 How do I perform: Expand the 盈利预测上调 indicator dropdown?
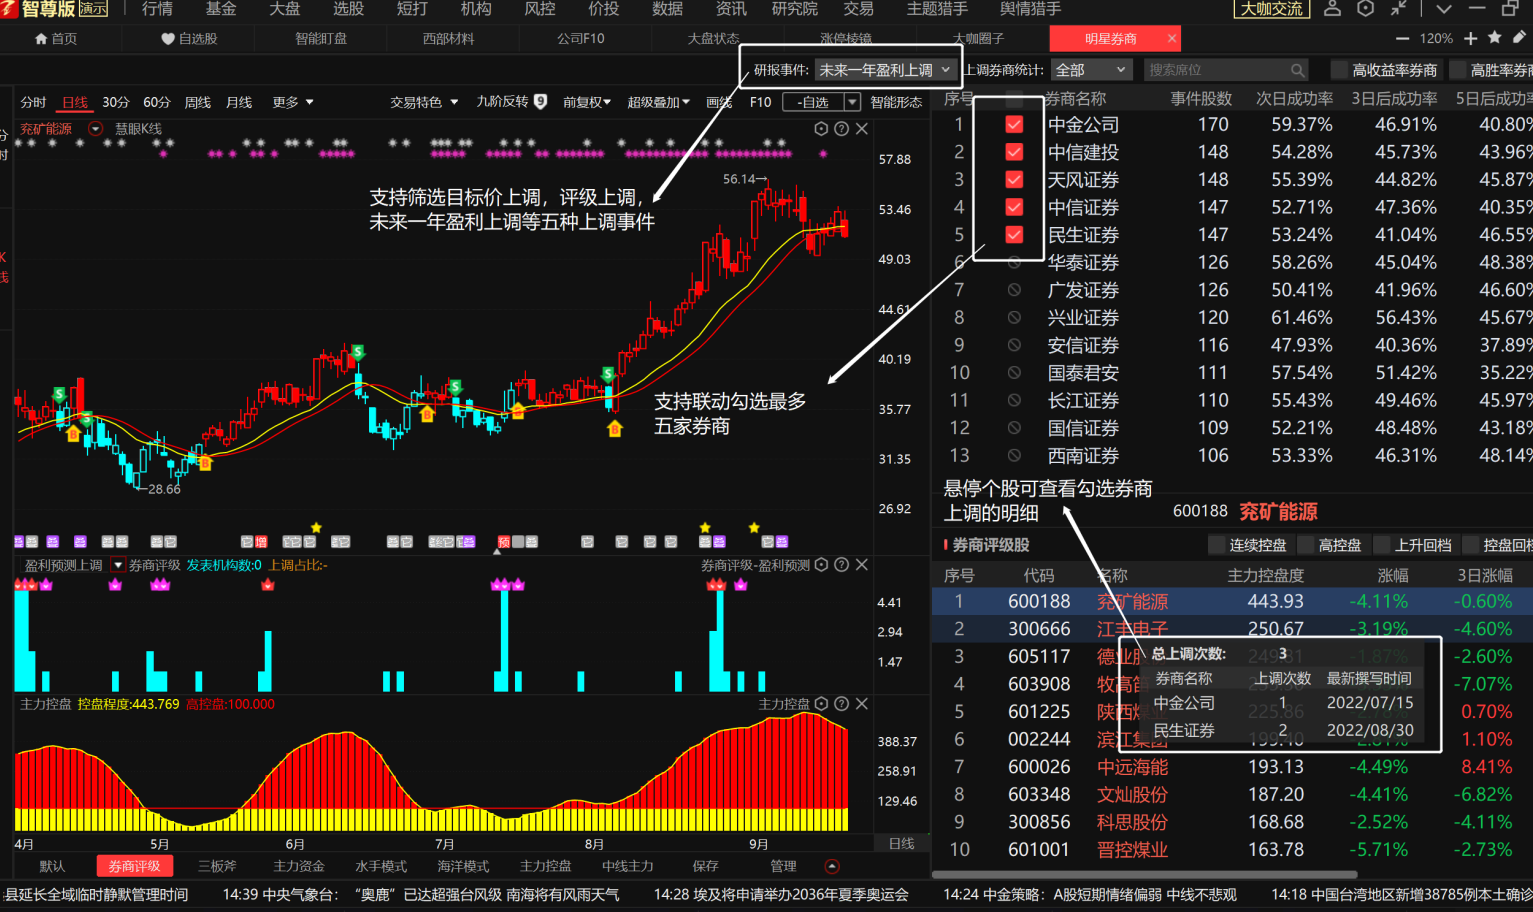(117, 565)
